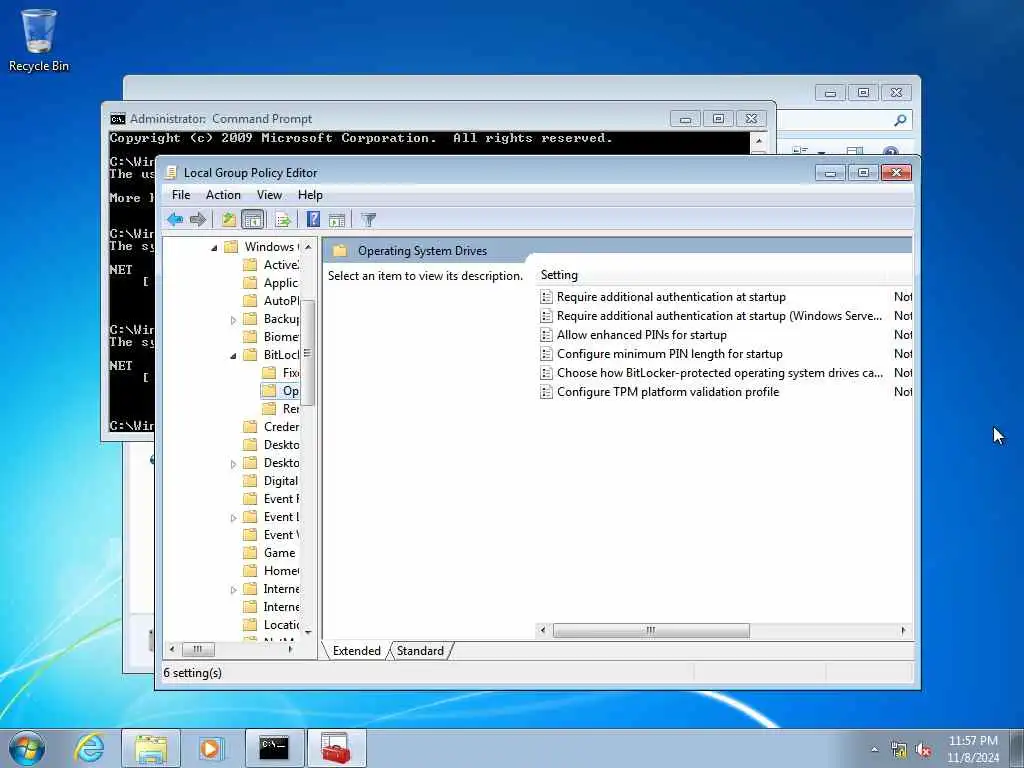Open the View menu

269,195
